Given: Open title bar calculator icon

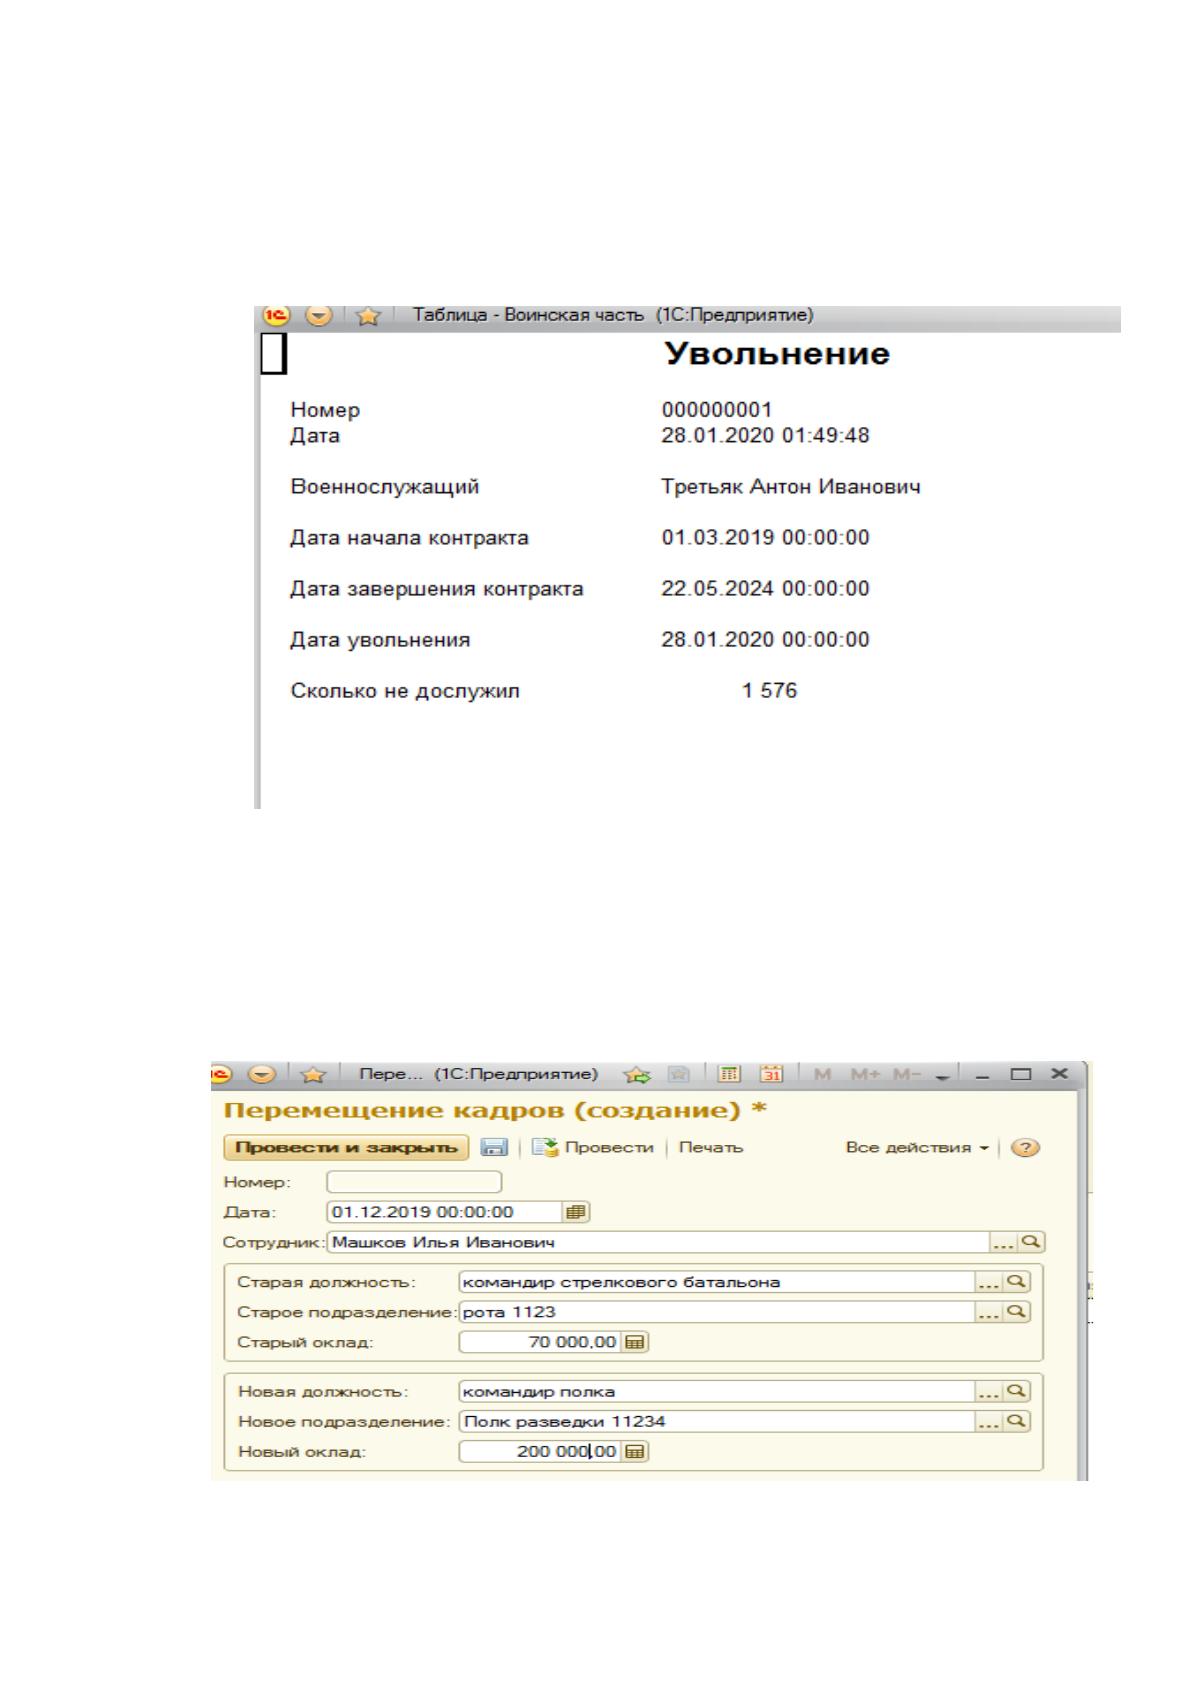Looking at the screenshot, I should point(729,1075).
